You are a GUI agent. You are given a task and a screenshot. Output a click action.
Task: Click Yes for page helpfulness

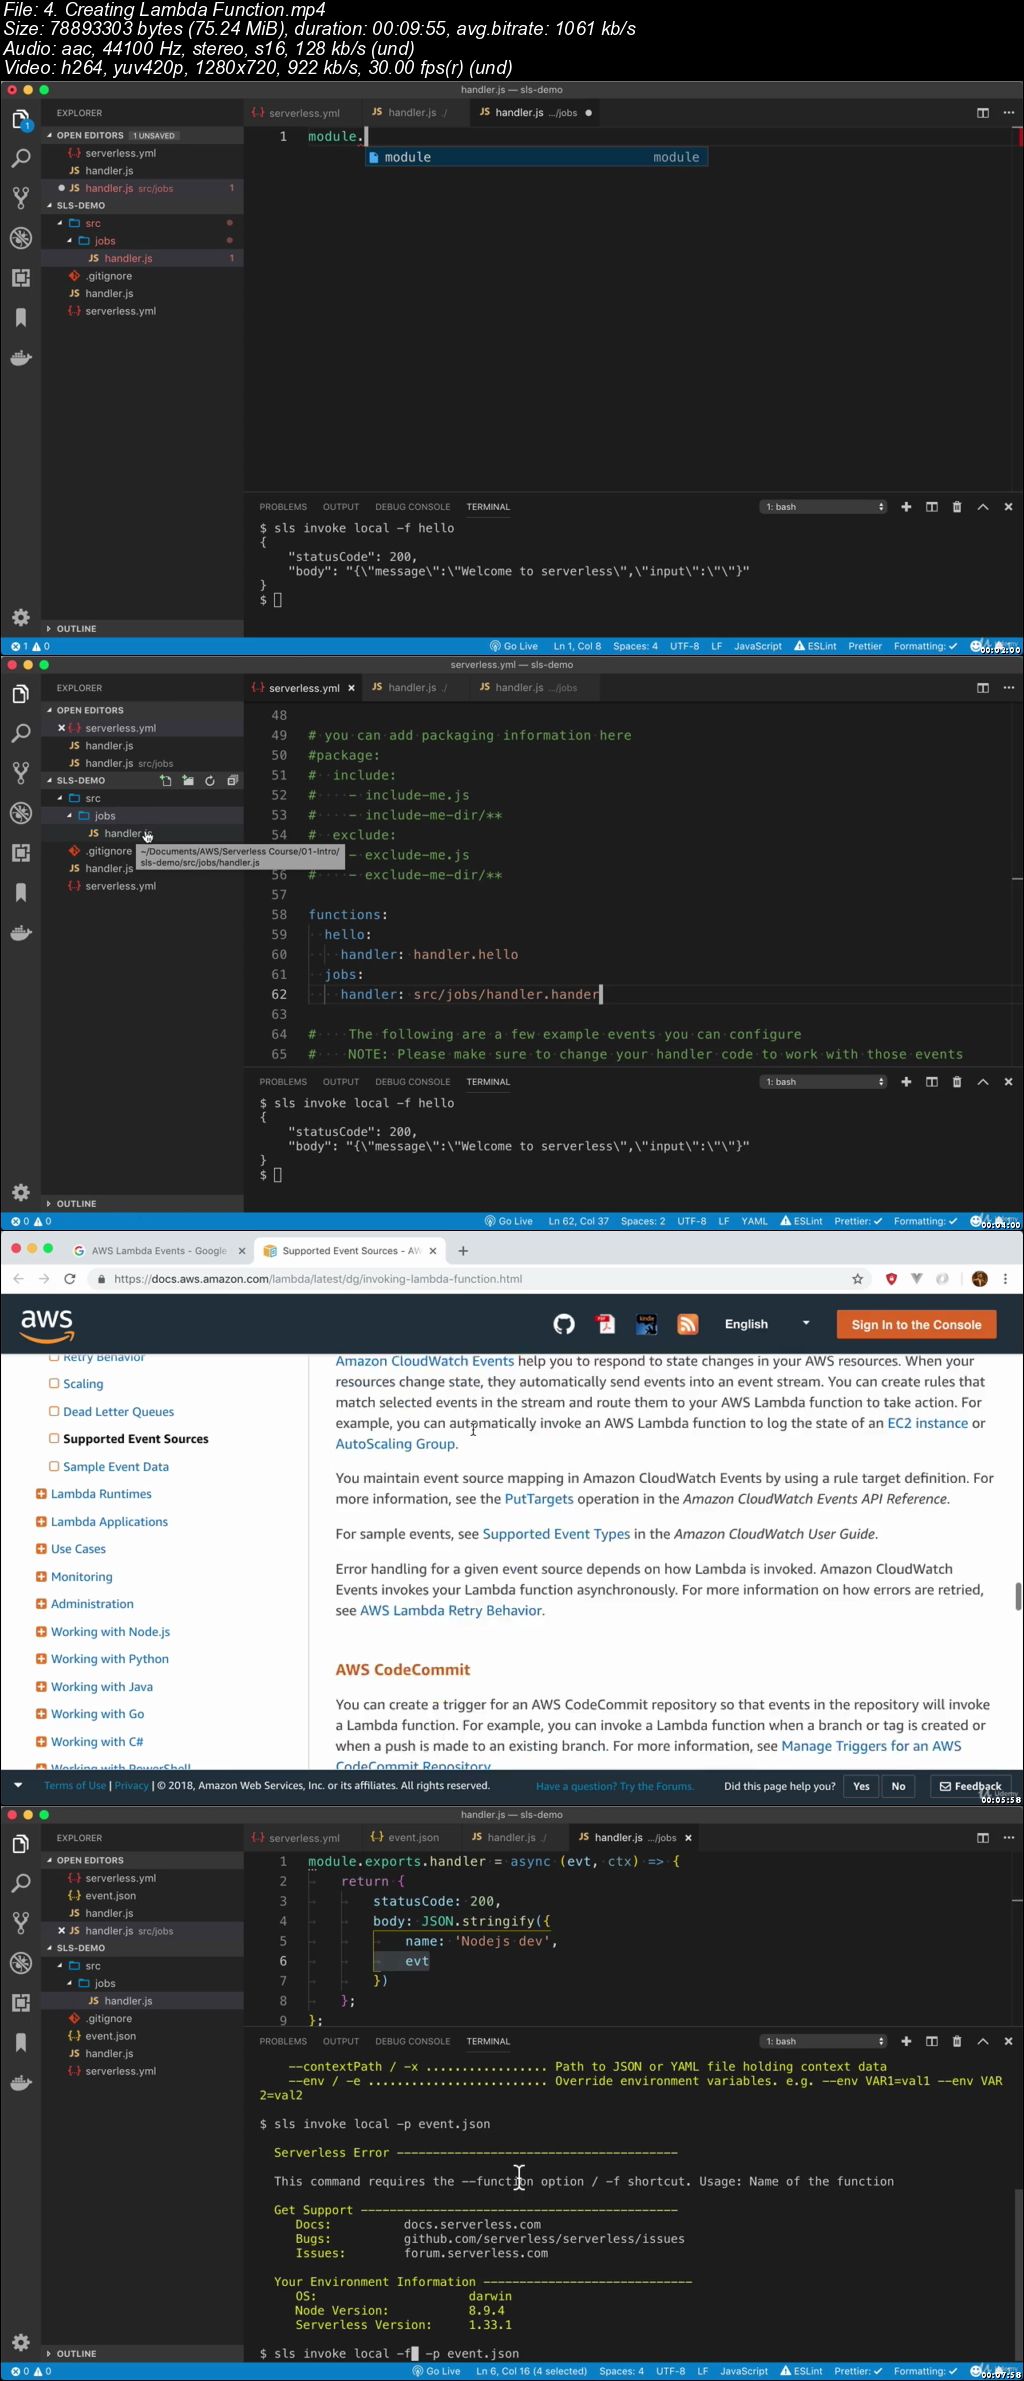(x=861, y=1786)
